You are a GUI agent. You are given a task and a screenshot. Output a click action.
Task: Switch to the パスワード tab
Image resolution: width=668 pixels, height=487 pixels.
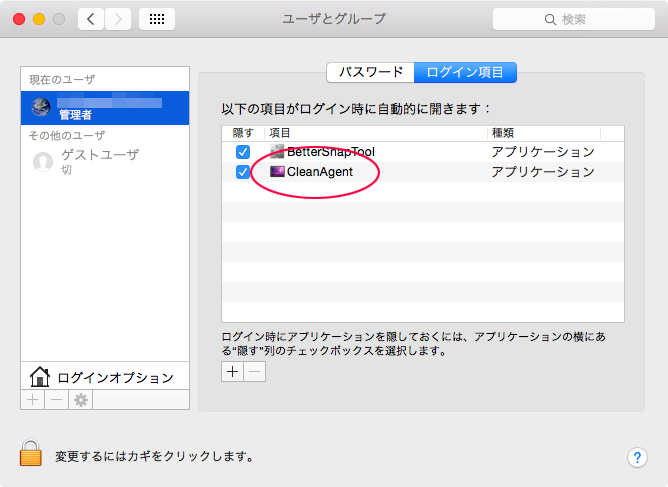point(370,72)
